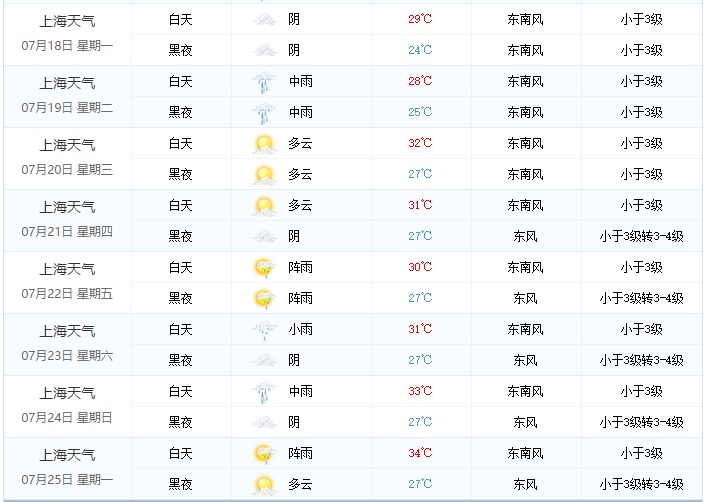Click the 24℃ night temperature
The width and height of the screenshot is (704, 502).
click(420, 50)
